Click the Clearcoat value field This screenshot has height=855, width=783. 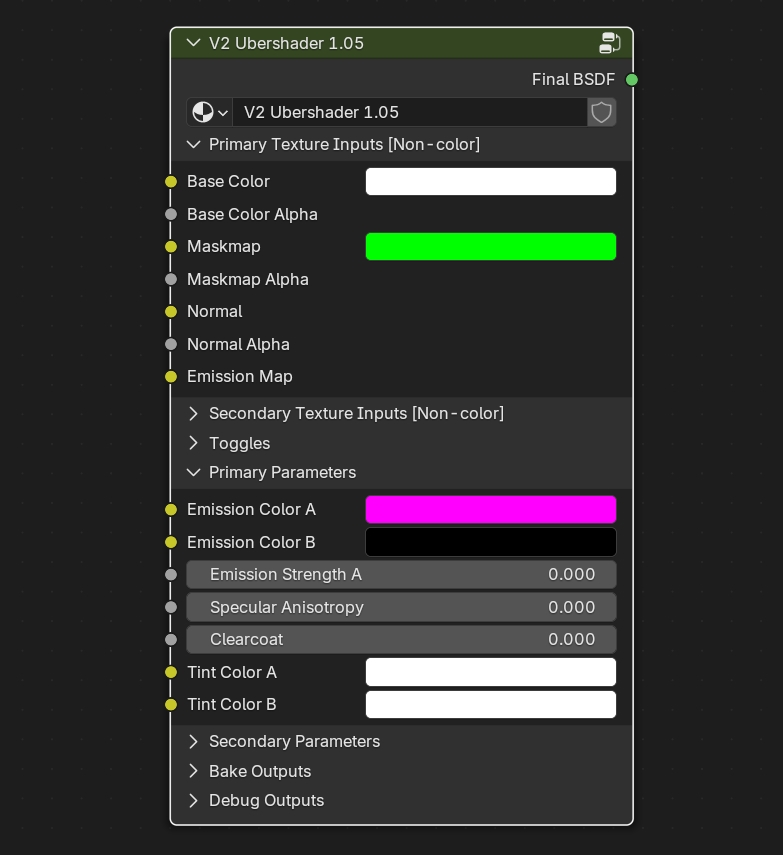[x=401, y=640]
